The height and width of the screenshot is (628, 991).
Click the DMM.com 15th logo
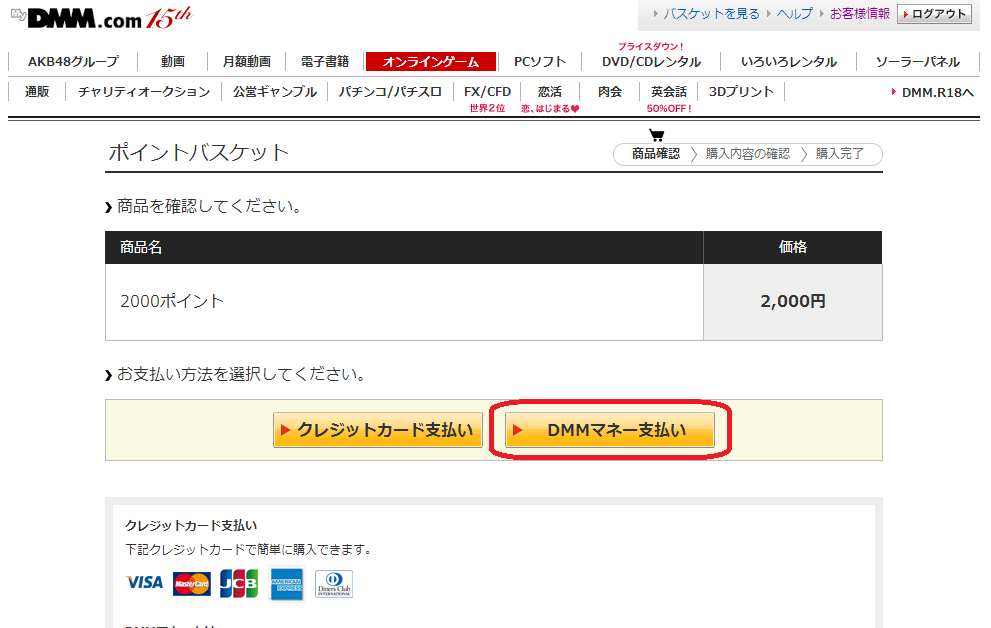(x=101, y=18)
